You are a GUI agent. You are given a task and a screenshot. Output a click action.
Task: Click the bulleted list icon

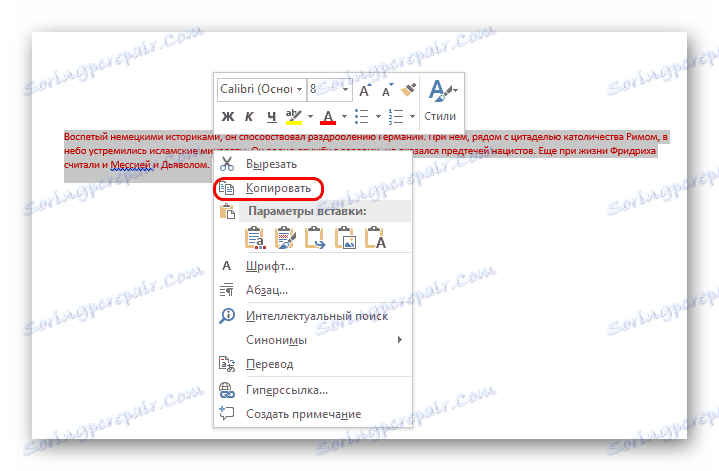click(361, 116)
